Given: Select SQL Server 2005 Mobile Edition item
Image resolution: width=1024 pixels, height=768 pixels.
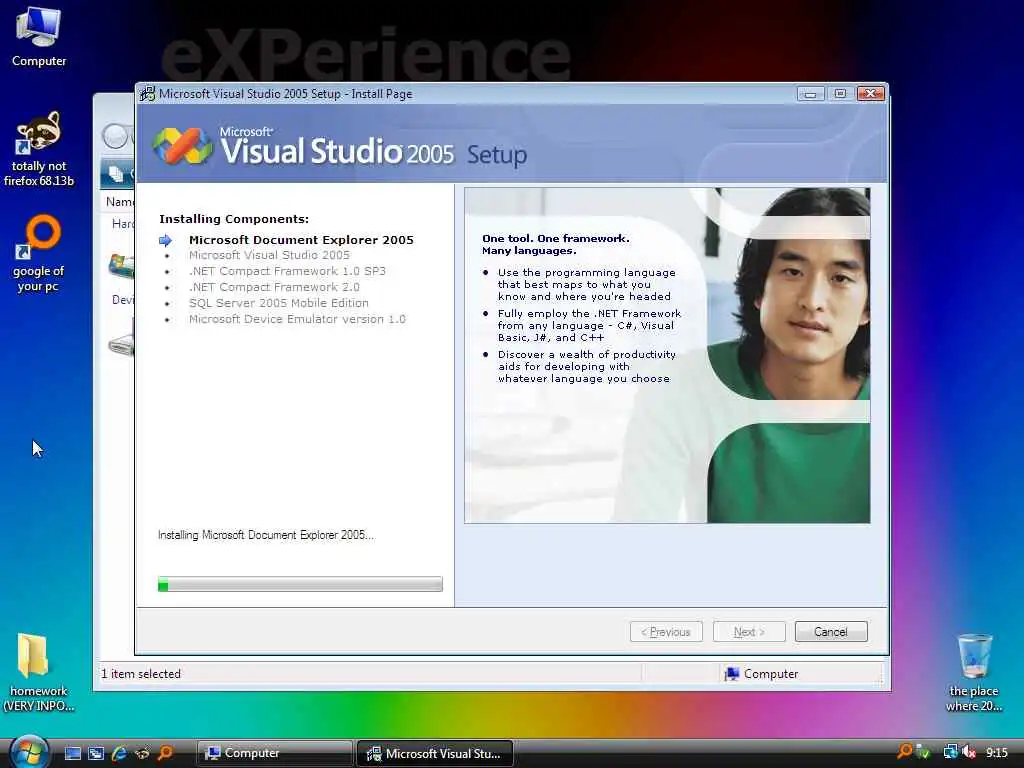Looking at the screenshot, I should 279,303.
